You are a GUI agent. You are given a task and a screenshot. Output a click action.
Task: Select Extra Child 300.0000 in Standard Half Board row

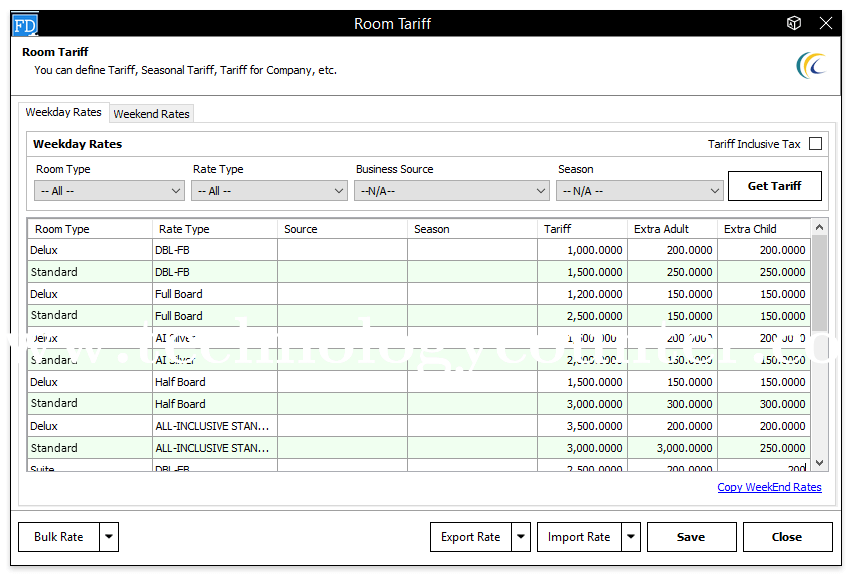pos(763,404)
